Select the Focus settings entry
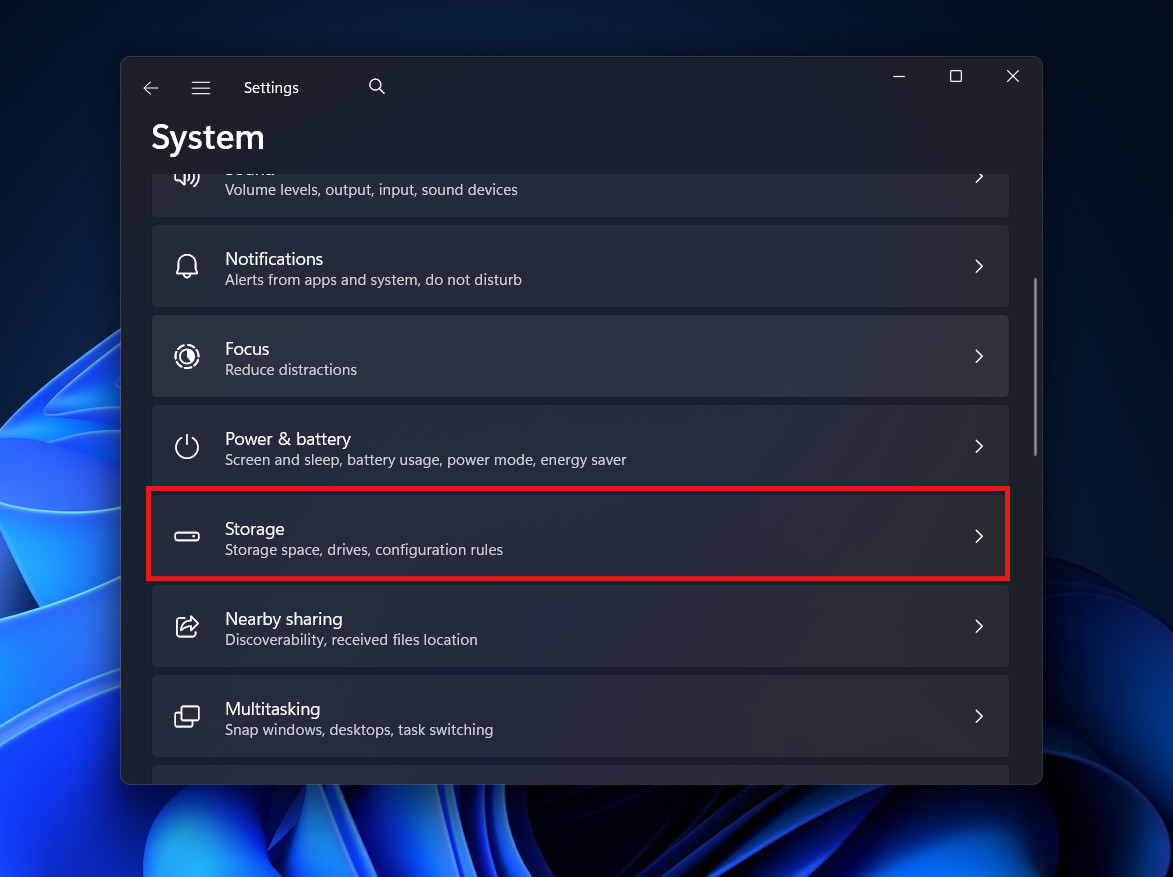The width and height of the screenshot is (1173, 877). tap(580, 356)
